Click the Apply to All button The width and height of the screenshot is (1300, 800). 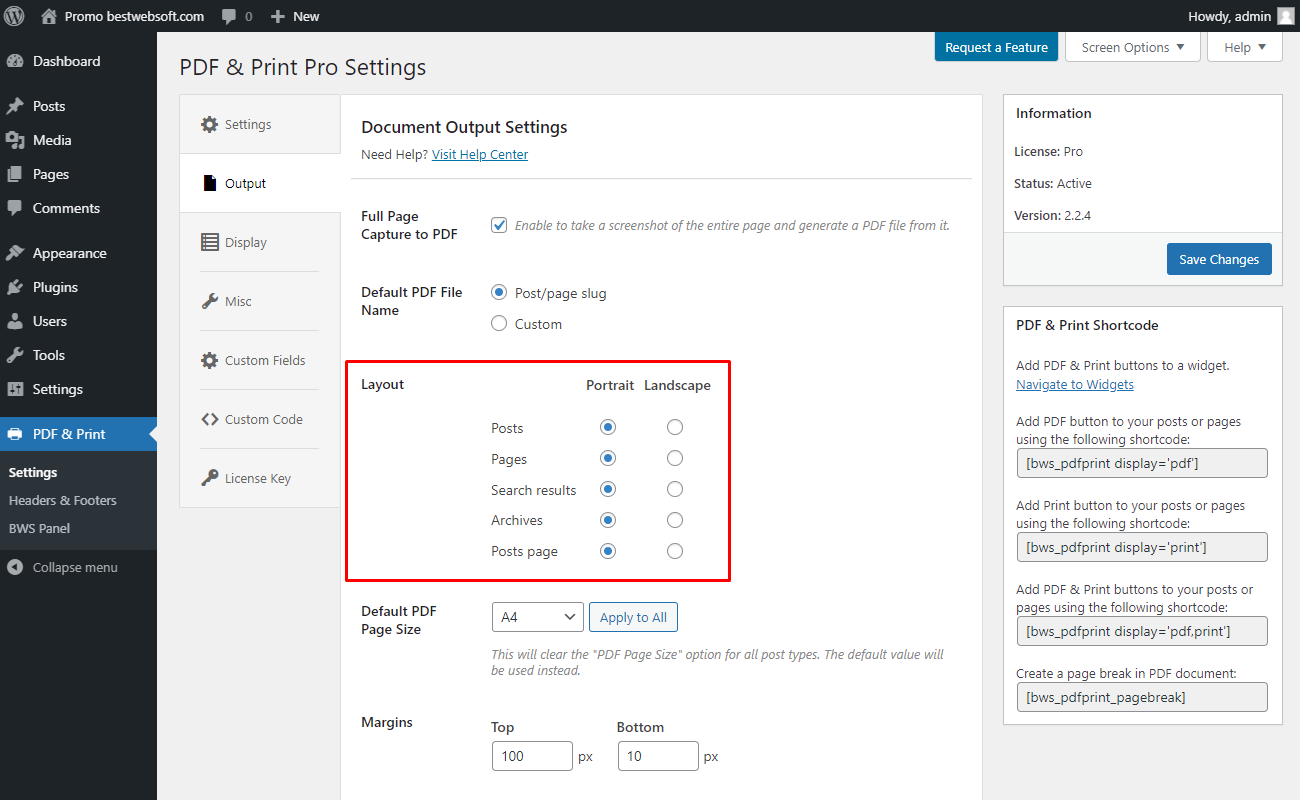pyautogui.click(x=633, y=617)
